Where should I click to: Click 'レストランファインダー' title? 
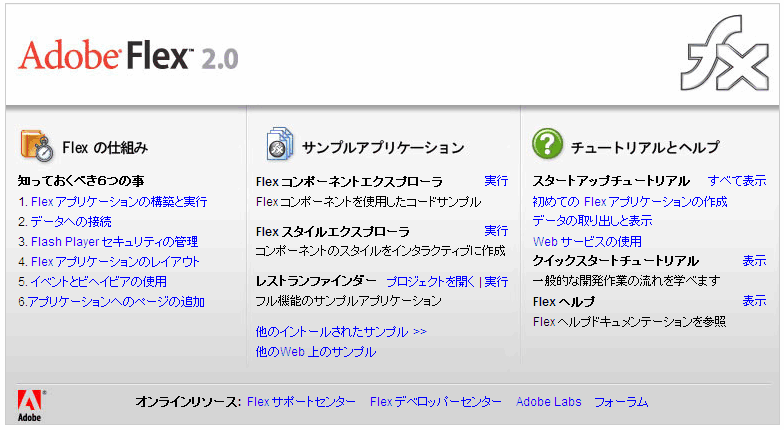pos(316,281)
